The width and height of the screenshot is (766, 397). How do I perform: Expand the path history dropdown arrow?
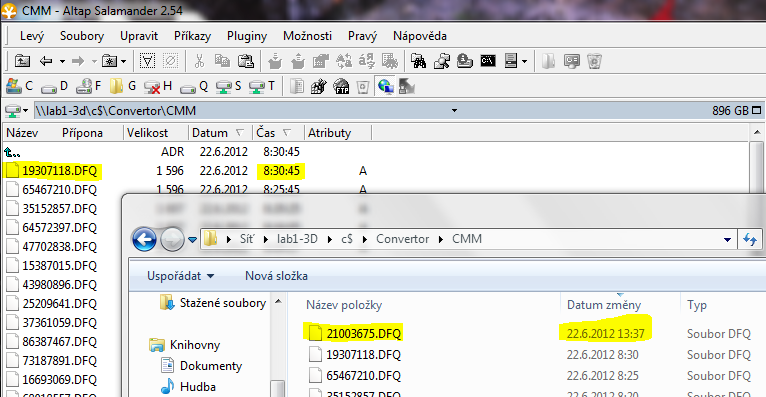click(x=454, y=111)
